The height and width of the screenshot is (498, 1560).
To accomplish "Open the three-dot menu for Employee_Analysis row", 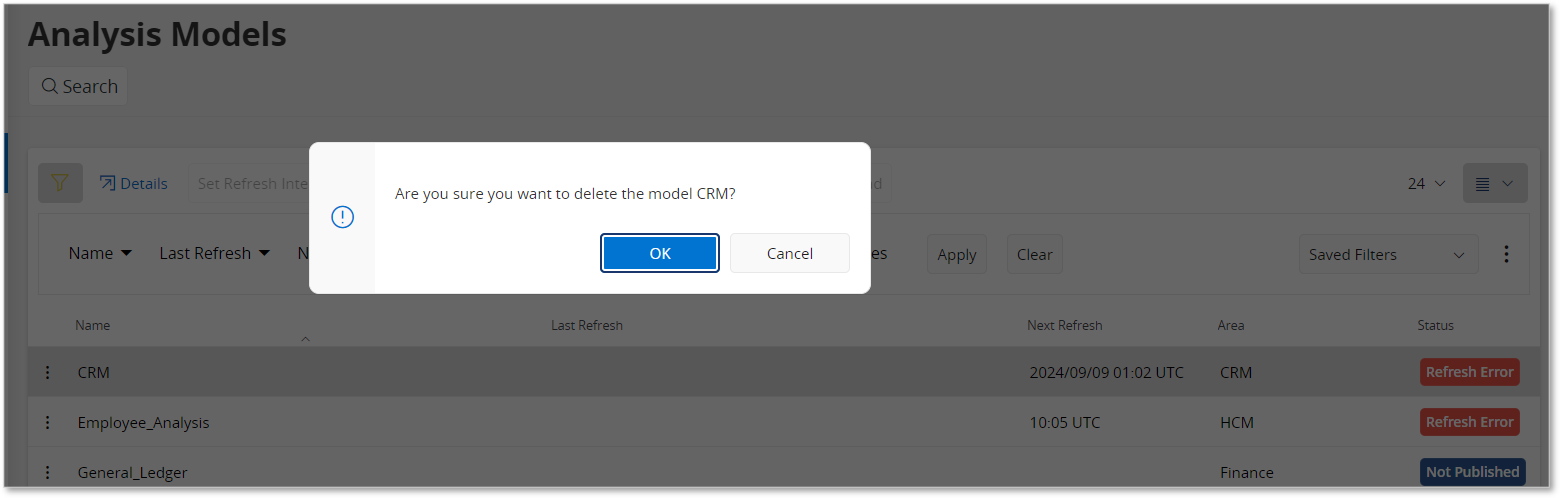I will (x=47, y=422).
